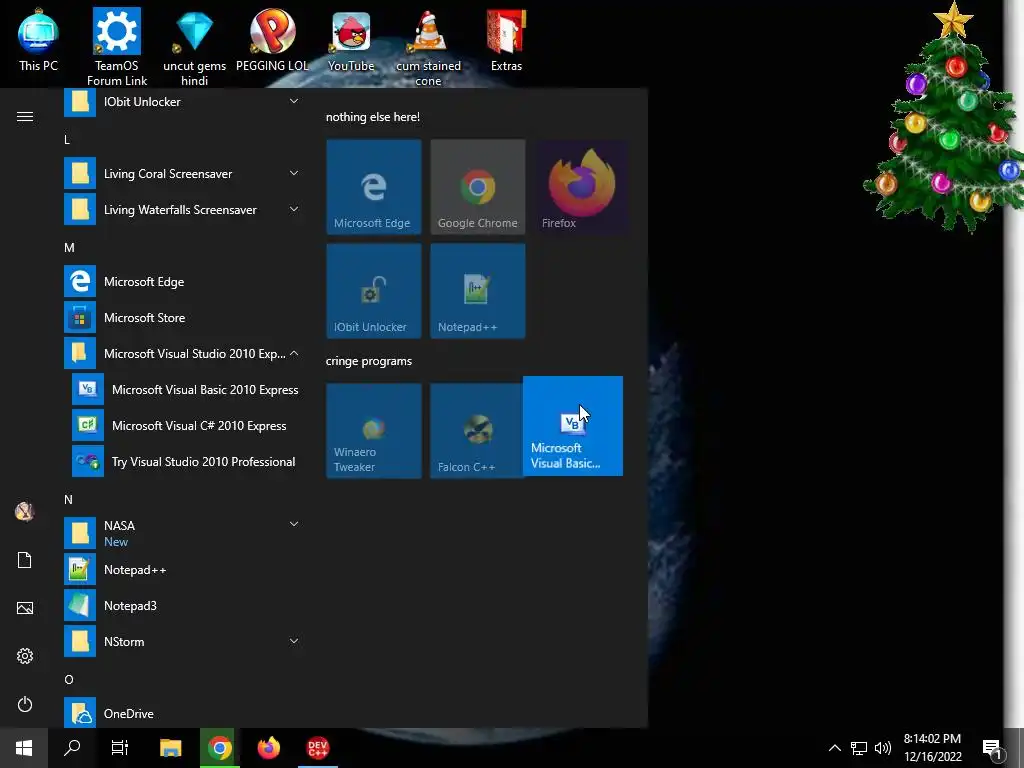Open Action Center notifications
The width and height of the screenshot is (1024, 768).
coord(993,748)
